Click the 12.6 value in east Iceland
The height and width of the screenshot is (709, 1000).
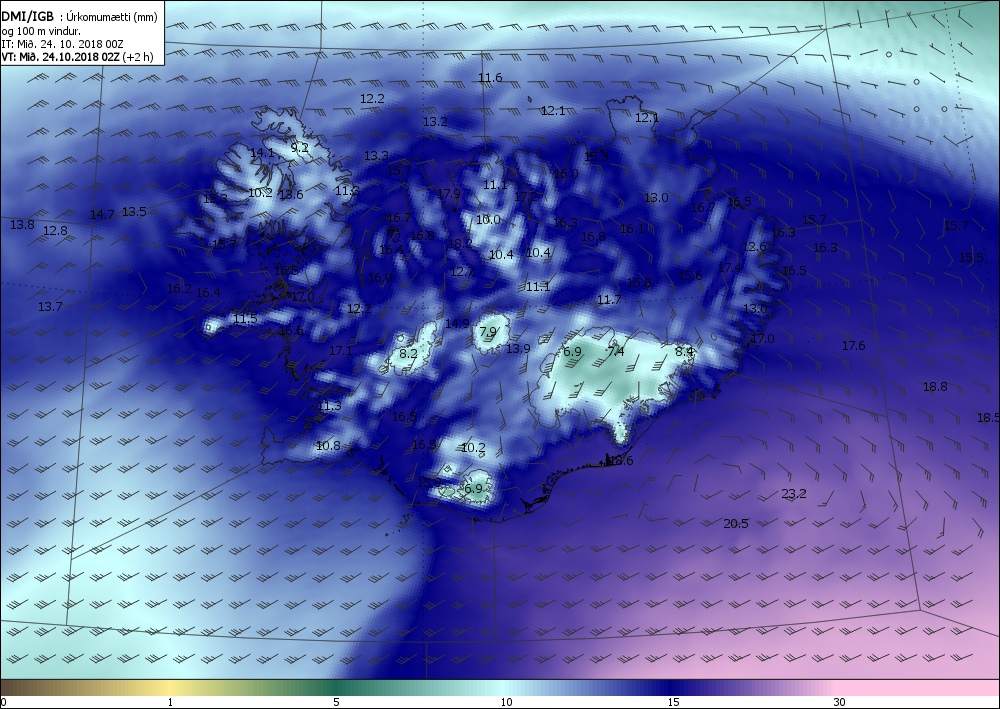754,247
